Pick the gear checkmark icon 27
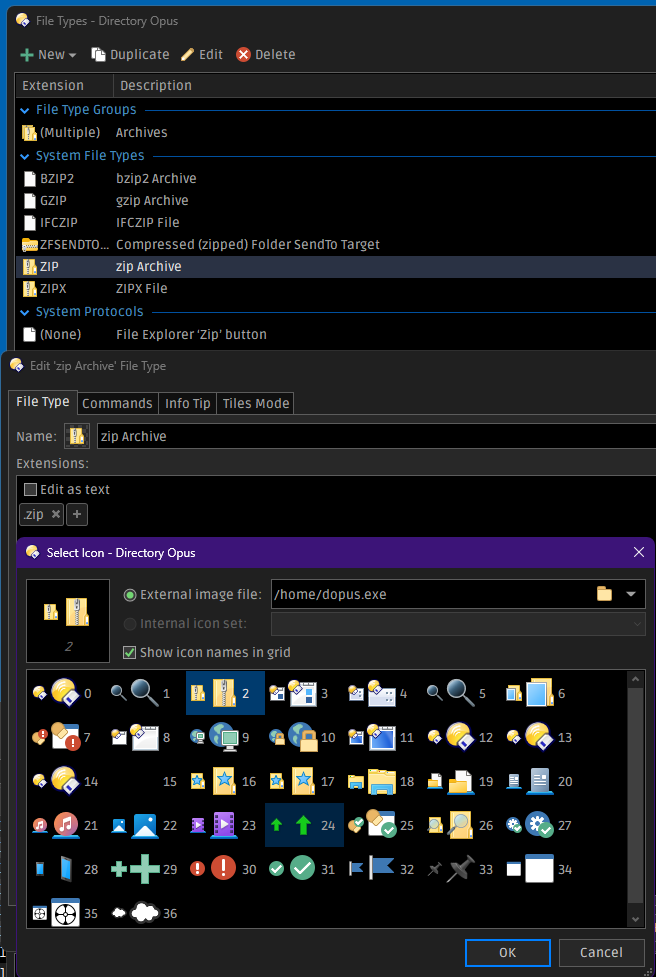656x977 pixels. pyautogui.click(x=540, y=825)
